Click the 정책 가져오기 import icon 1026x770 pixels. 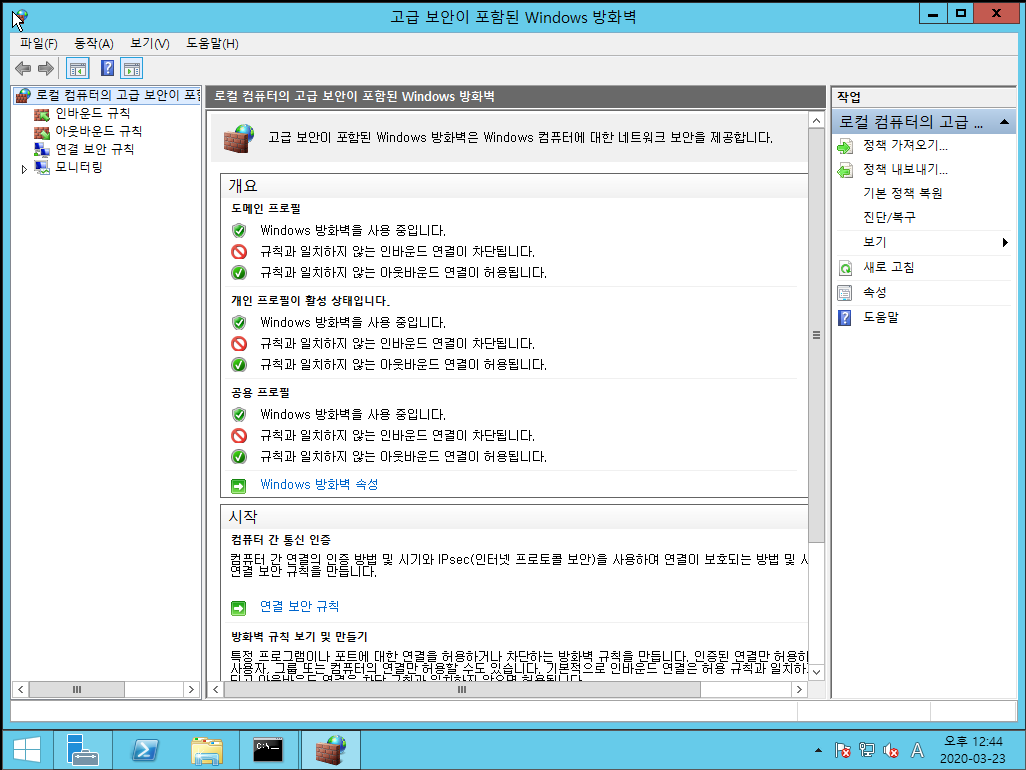coord(845,147)
